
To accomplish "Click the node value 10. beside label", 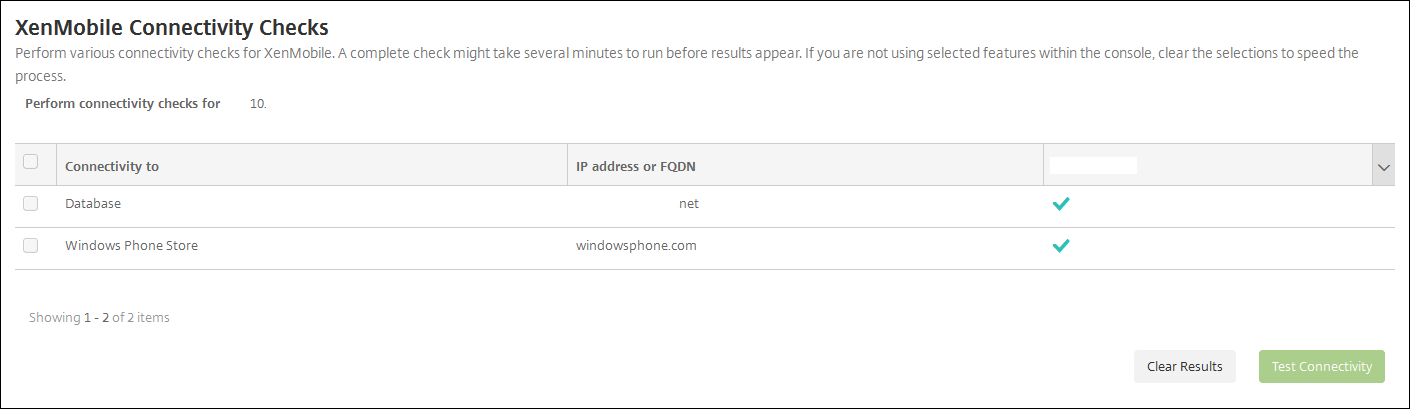I will coord(258,103).
